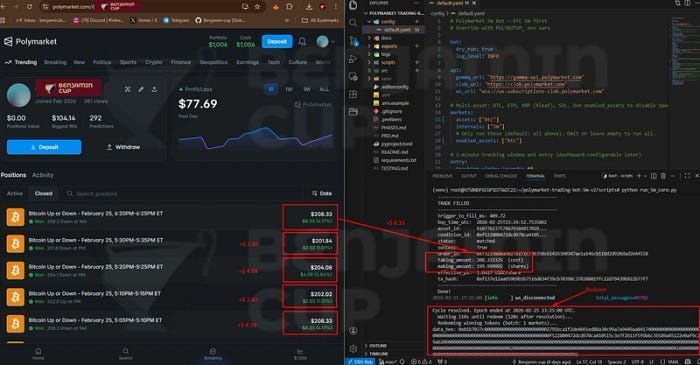Open requirements.txt in Explorer
Viewport: 700px width, 365px height.
[x=398, y=160]
